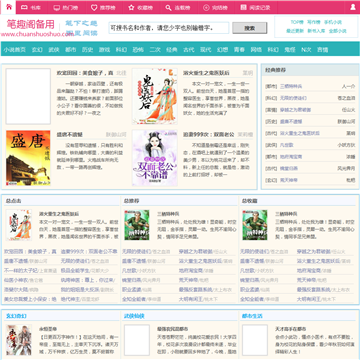This screenshot has height=360, width=360.
Task: Open the large 鬼医妖后 cover in the featured panel
Action: tap(155, 96)
